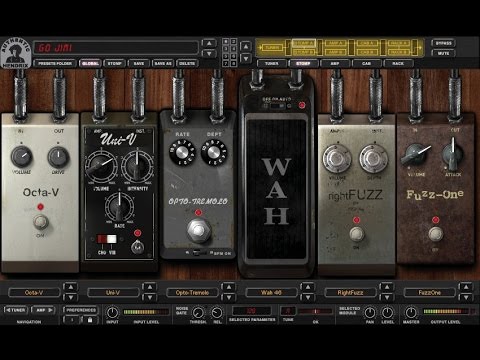Click the preset down arrow beside GO JIMI display
480x360 pixels.
209,53
